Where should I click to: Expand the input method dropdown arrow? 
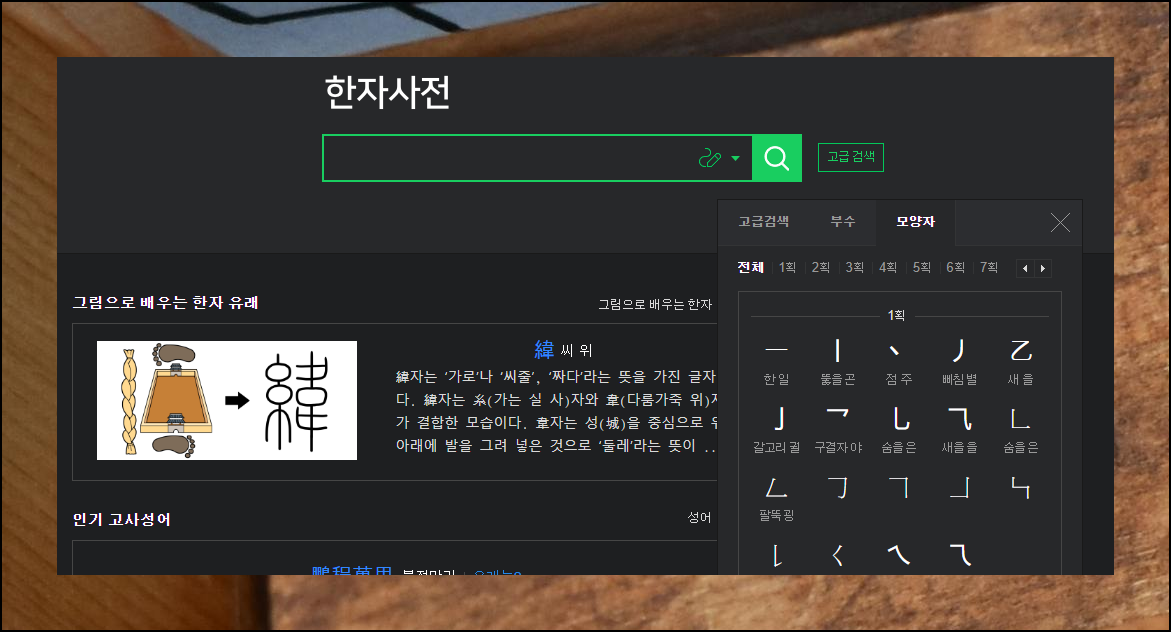pyautogui.click(x=736, y=158)
